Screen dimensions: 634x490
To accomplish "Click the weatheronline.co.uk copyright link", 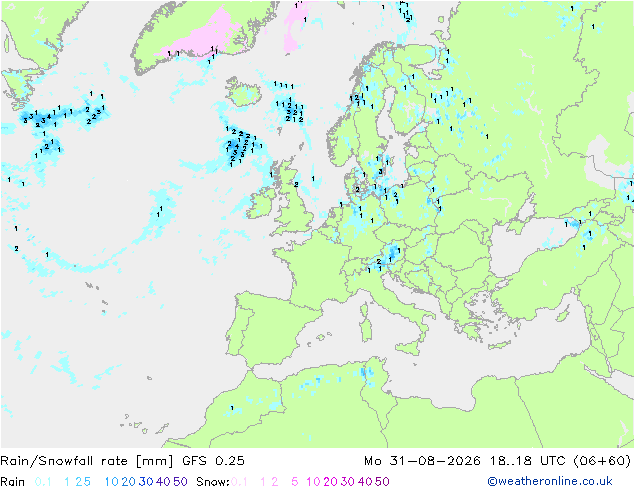I will pyautogui.click(x=549, y=481).
